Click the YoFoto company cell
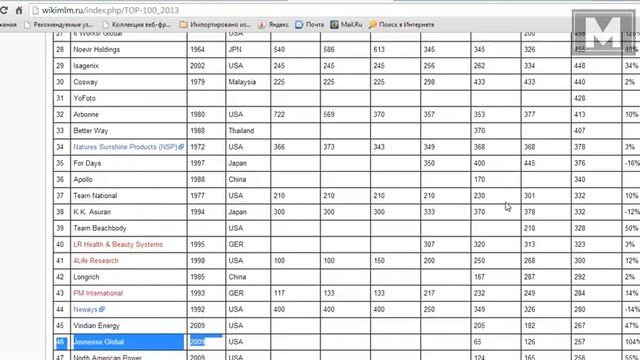Screen dimensions: 640x360 tap(129, 98)
